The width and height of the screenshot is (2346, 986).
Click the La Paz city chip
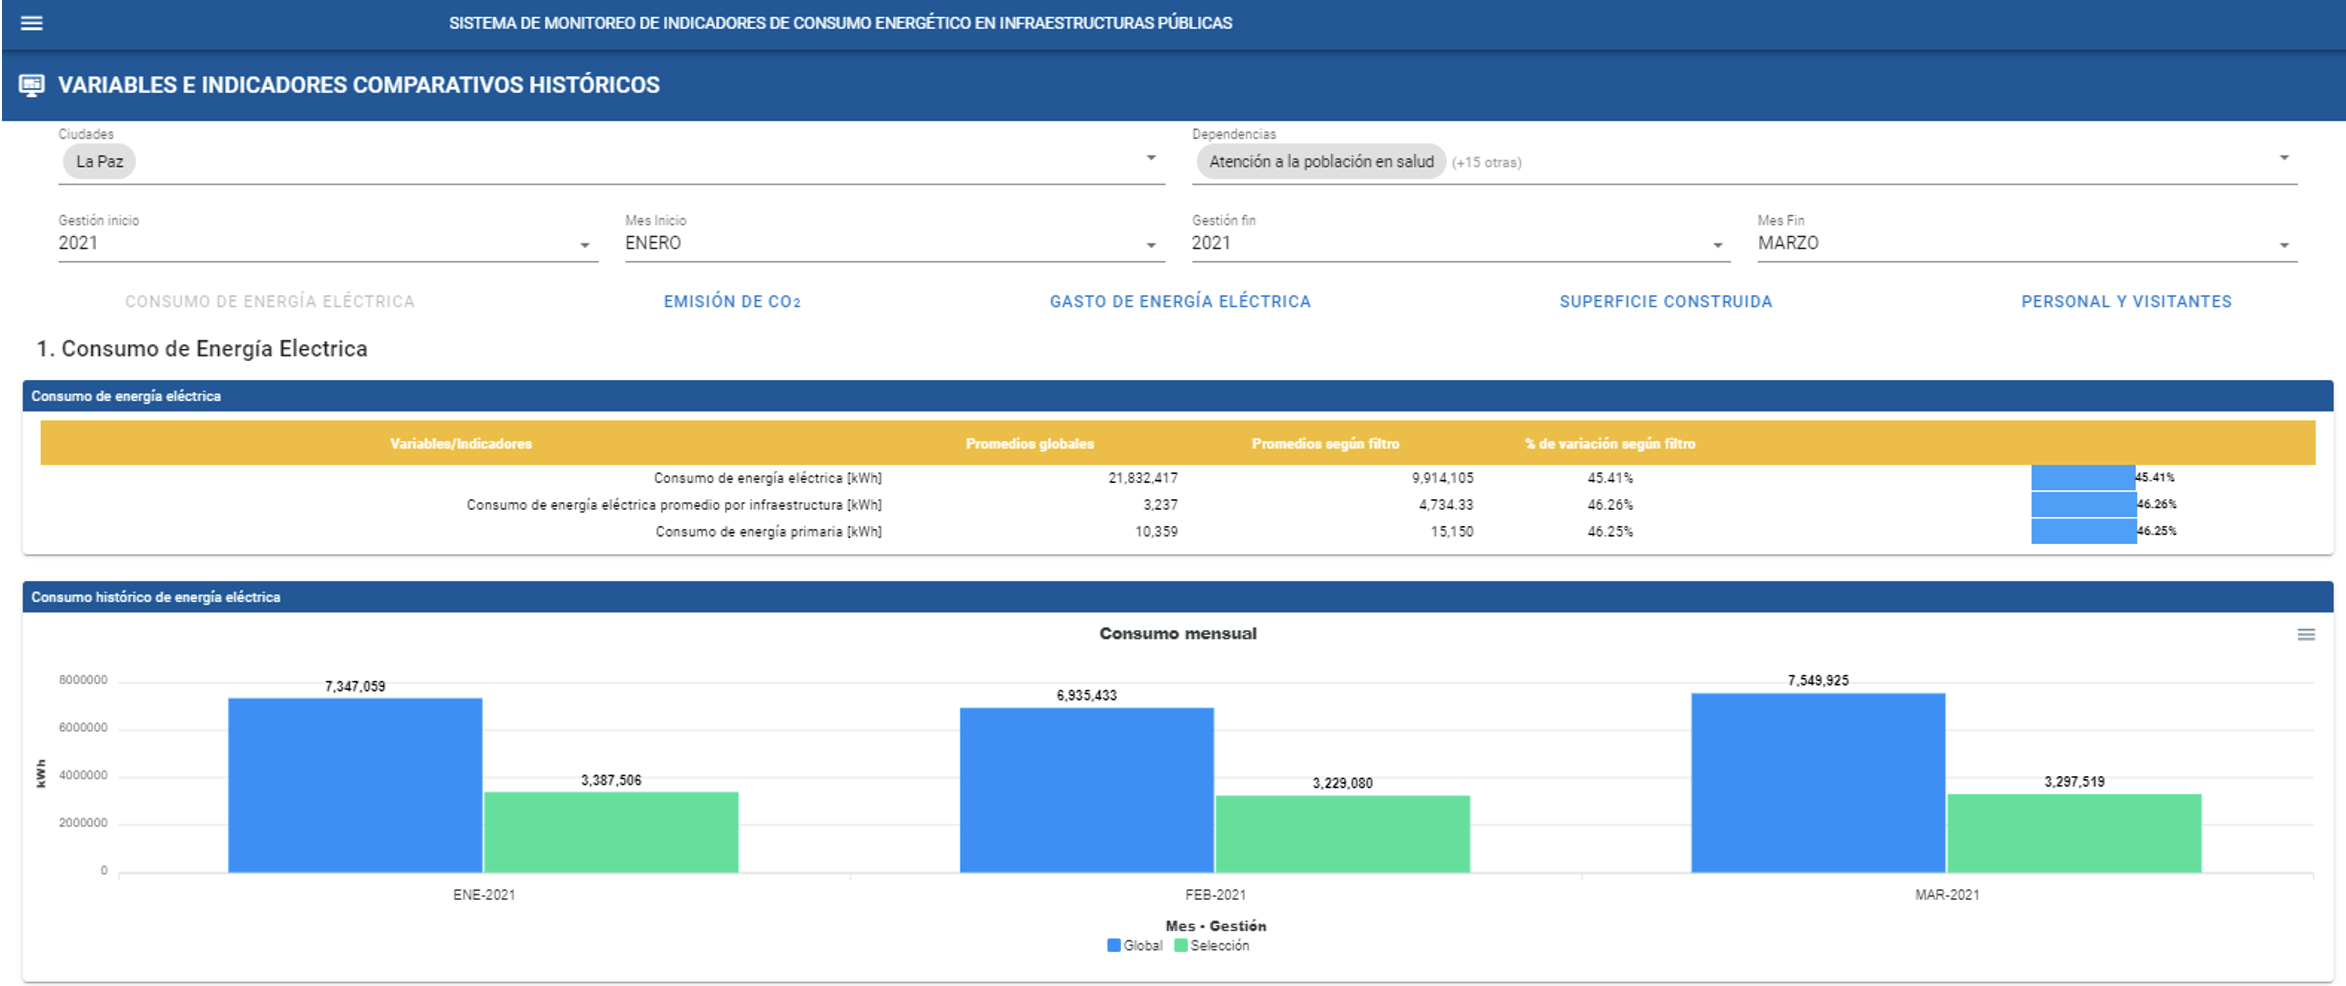pyautogui.click(x=99, y=162)
